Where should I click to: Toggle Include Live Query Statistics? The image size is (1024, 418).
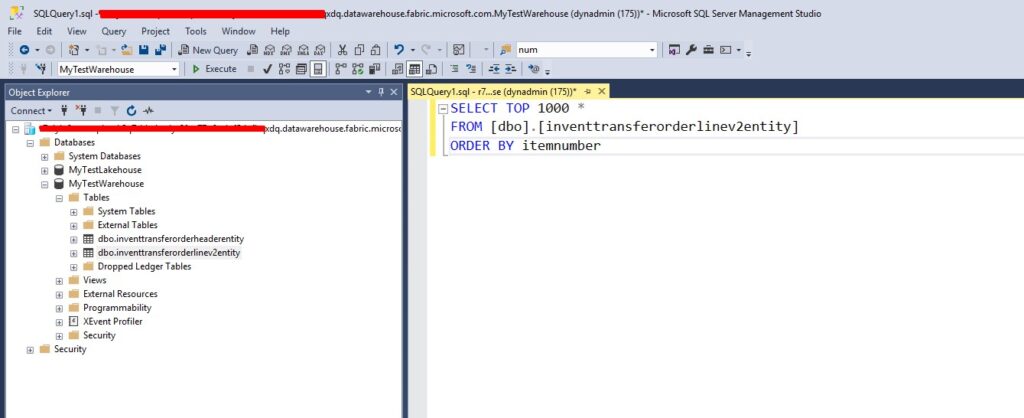point(357,69)
